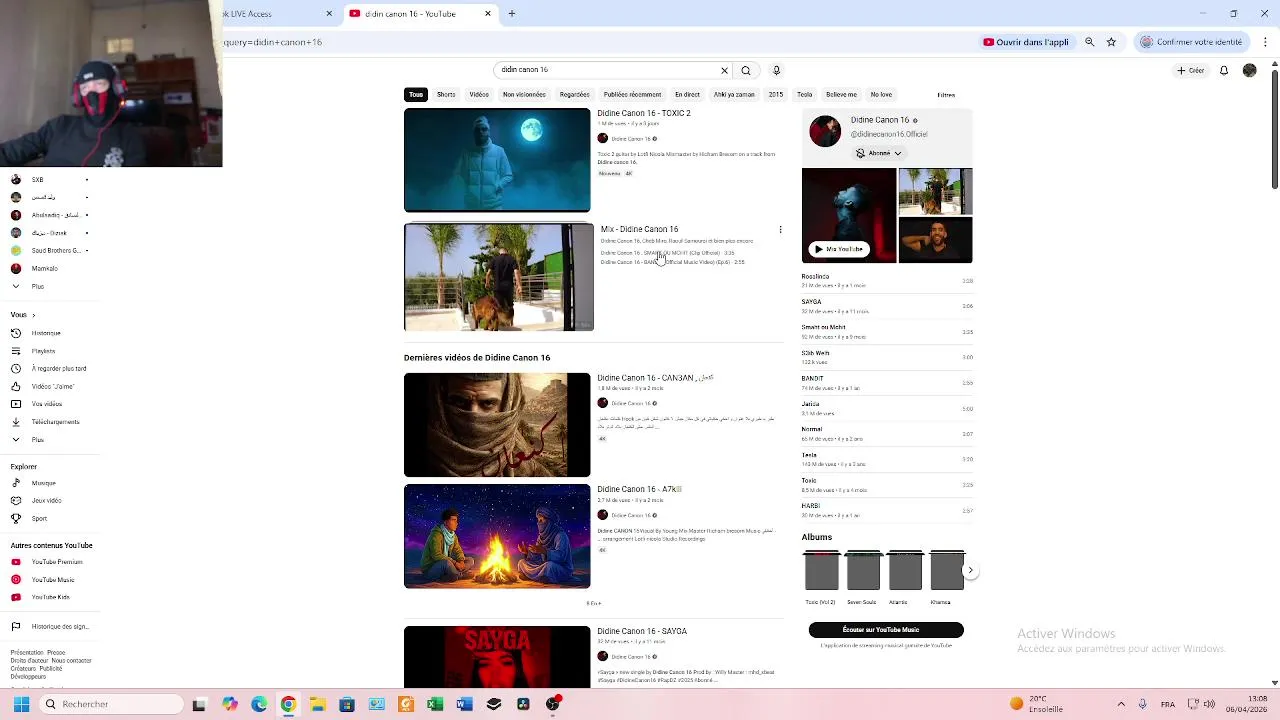Launch Word from taskbar
Image resolution: width=1280 pixels, height=720 pixels.
(464, 704)
